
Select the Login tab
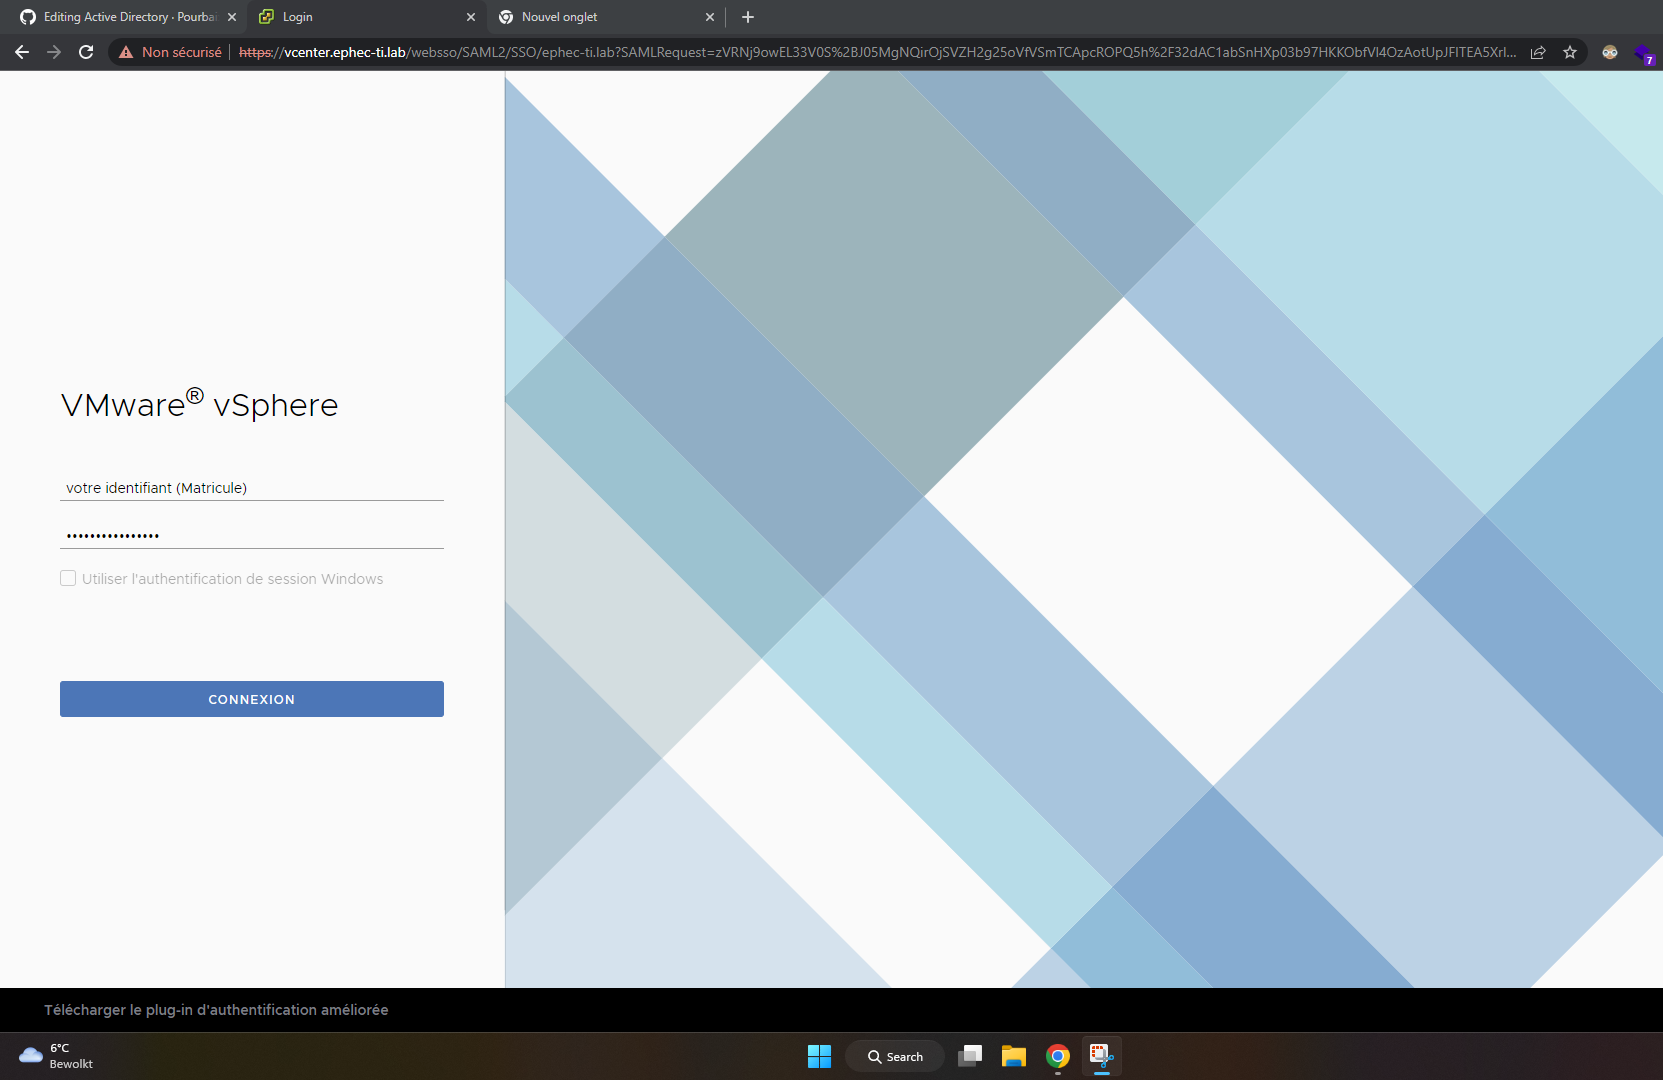point(367,17)
